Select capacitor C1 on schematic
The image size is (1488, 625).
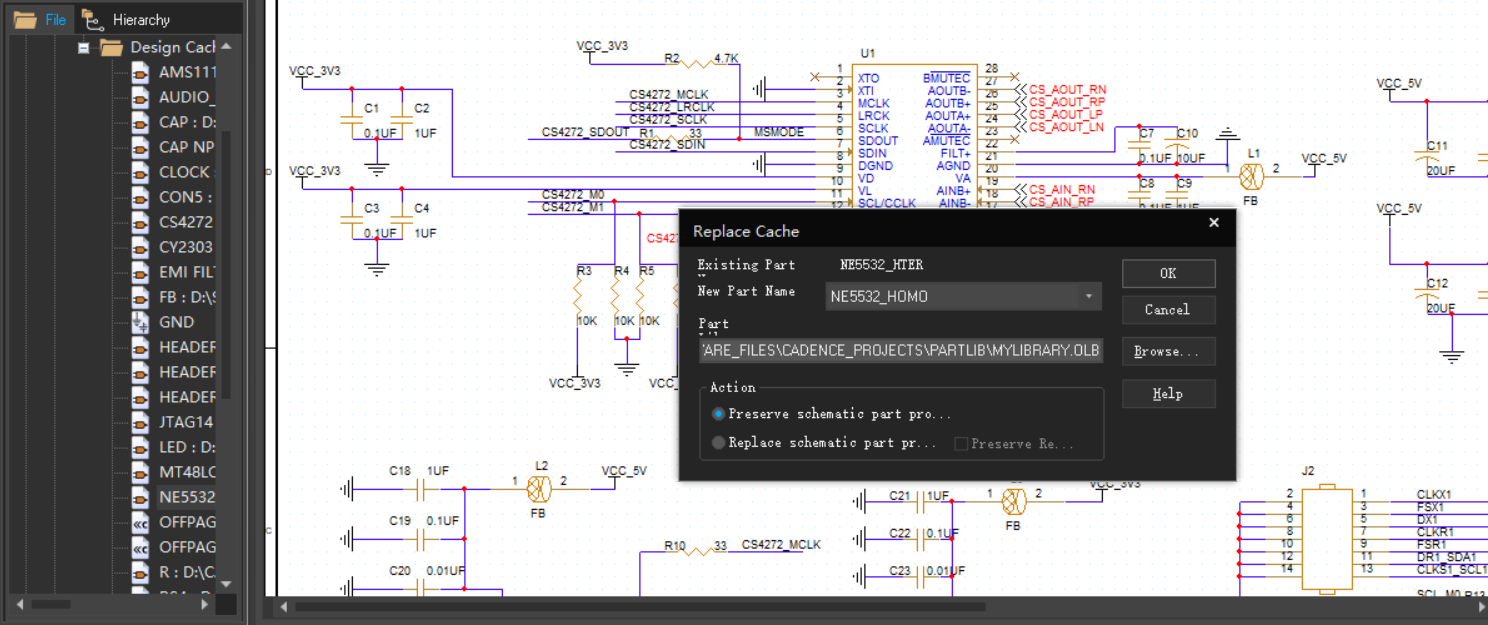(x=352, y=119)
